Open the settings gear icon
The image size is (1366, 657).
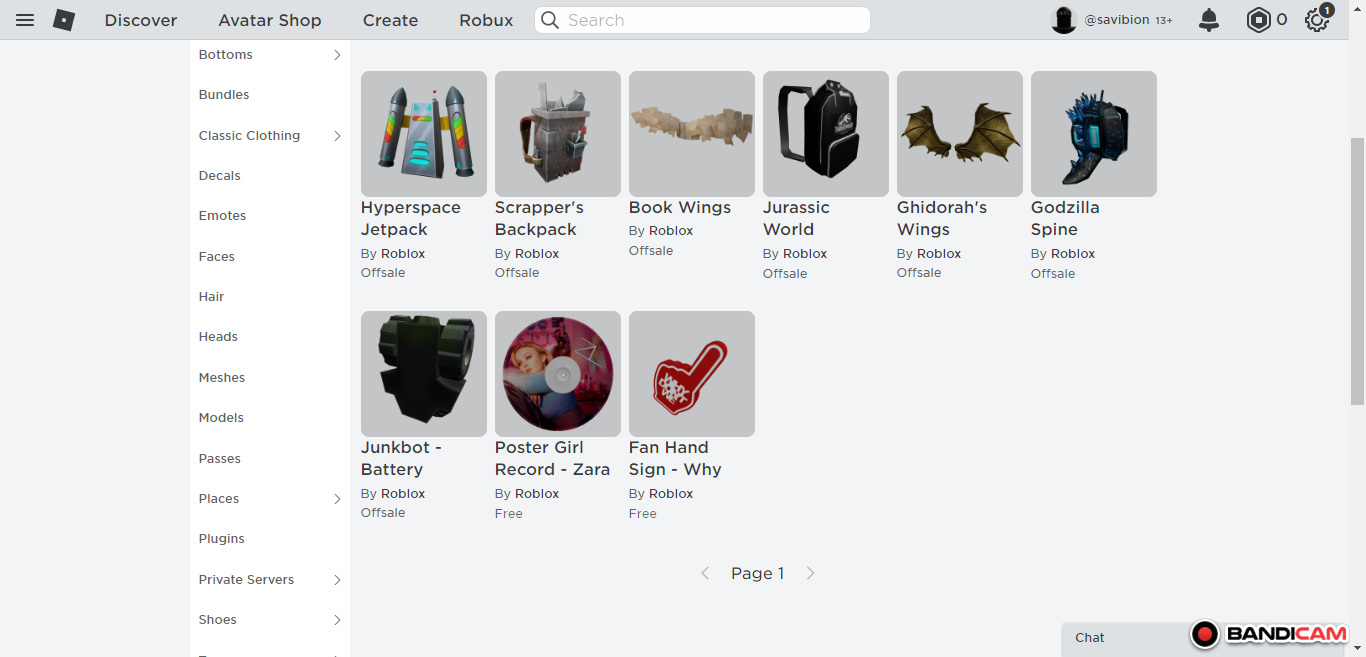point(1316,20)
